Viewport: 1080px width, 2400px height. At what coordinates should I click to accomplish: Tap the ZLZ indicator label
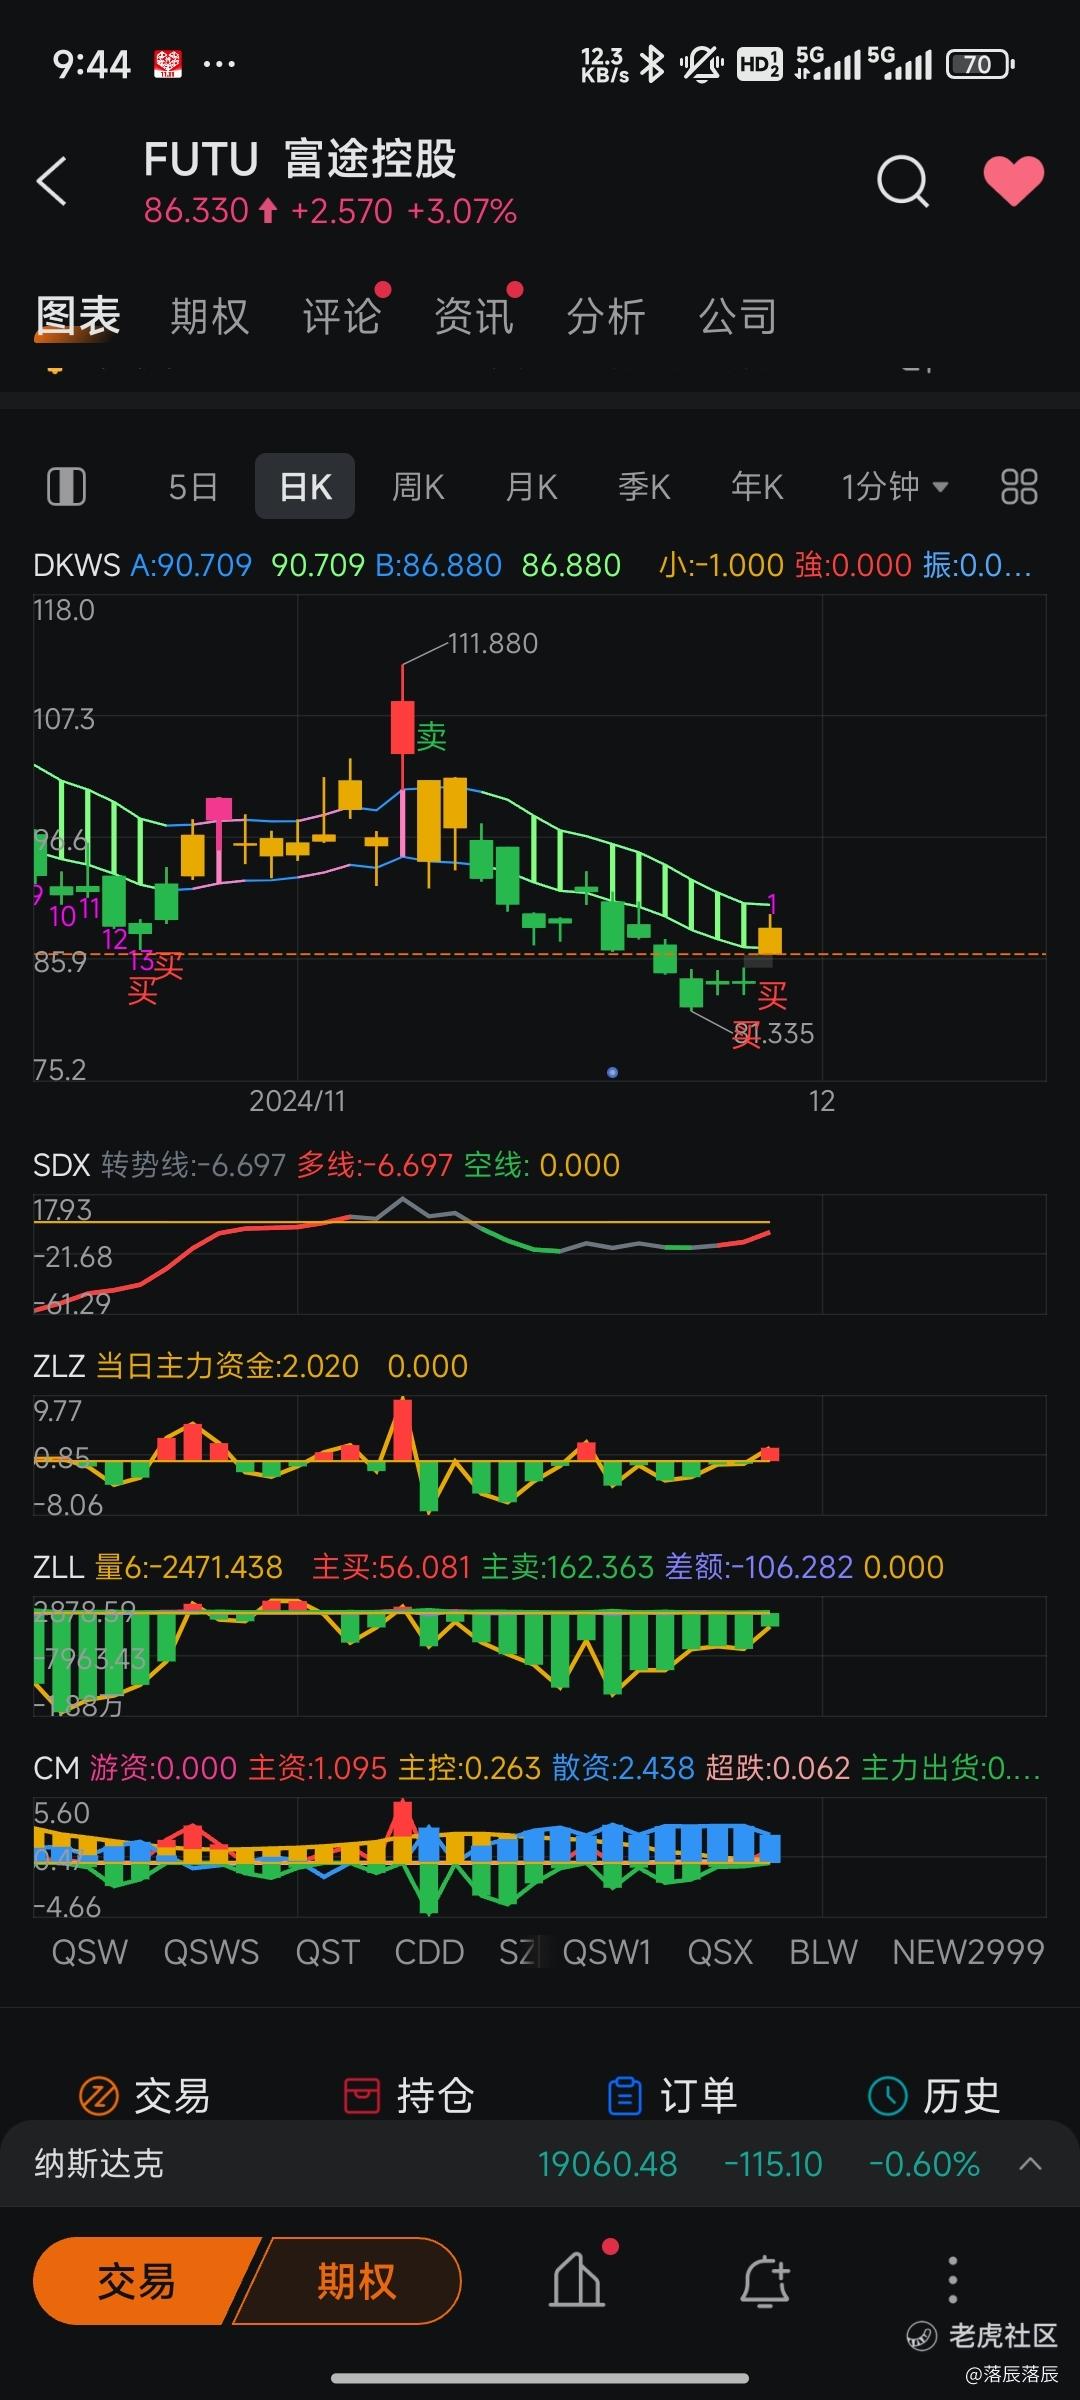(x=59, y=1366)
